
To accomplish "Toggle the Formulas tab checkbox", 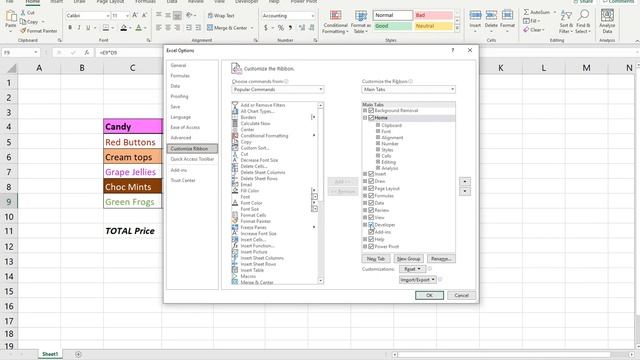I will (371, 196).
